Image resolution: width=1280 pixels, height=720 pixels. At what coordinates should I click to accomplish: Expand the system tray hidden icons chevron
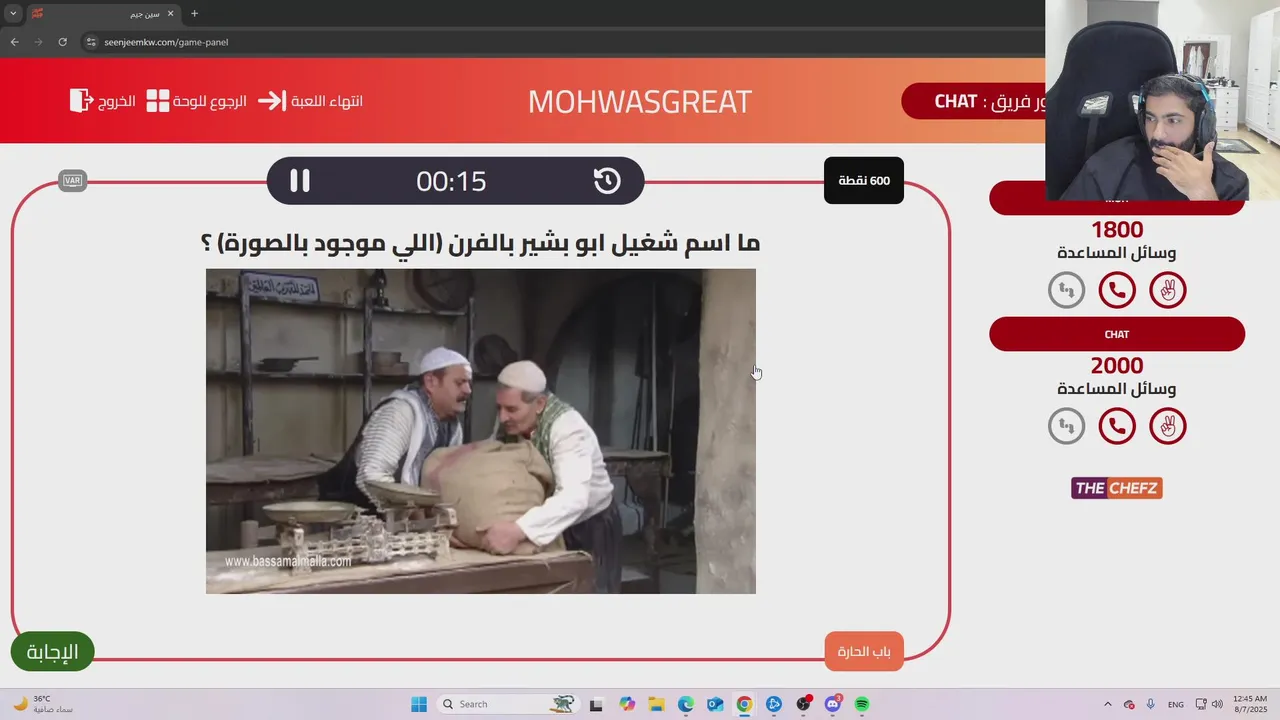tap(1108, 704)
